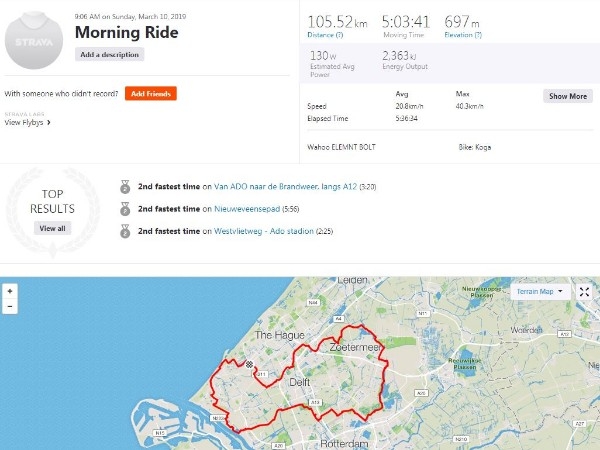Click the Strava athlete avatar placeholder

coord(34,40)
